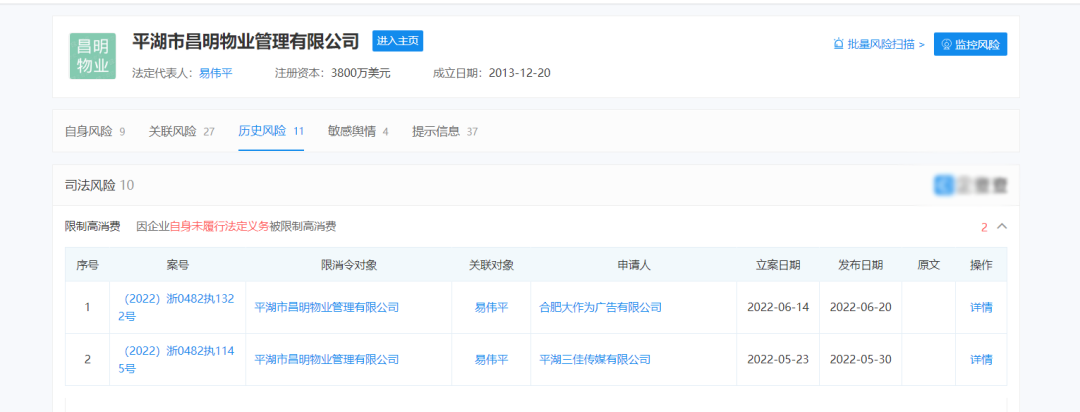
Task: Click 成立日期 2013-12-20 text
Action: [x=492, y=73]
